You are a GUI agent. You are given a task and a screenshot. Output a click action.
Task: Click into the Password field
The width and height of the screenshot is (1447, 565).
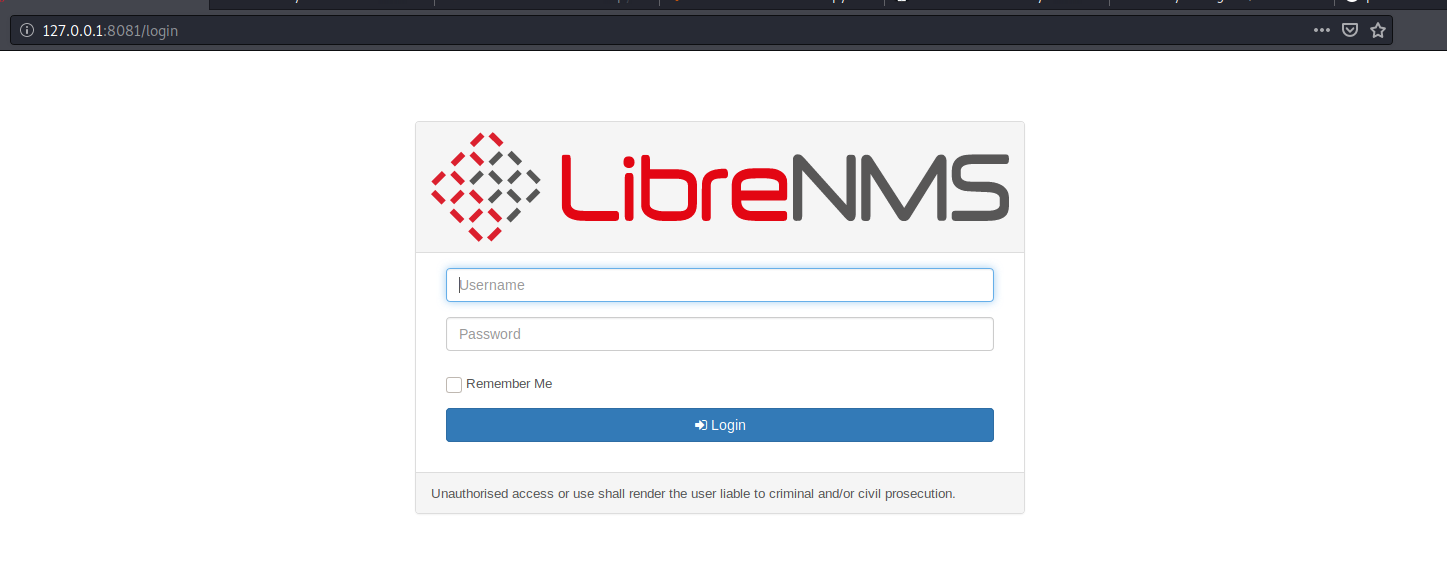pyautogui.click(x=719, y=334)
